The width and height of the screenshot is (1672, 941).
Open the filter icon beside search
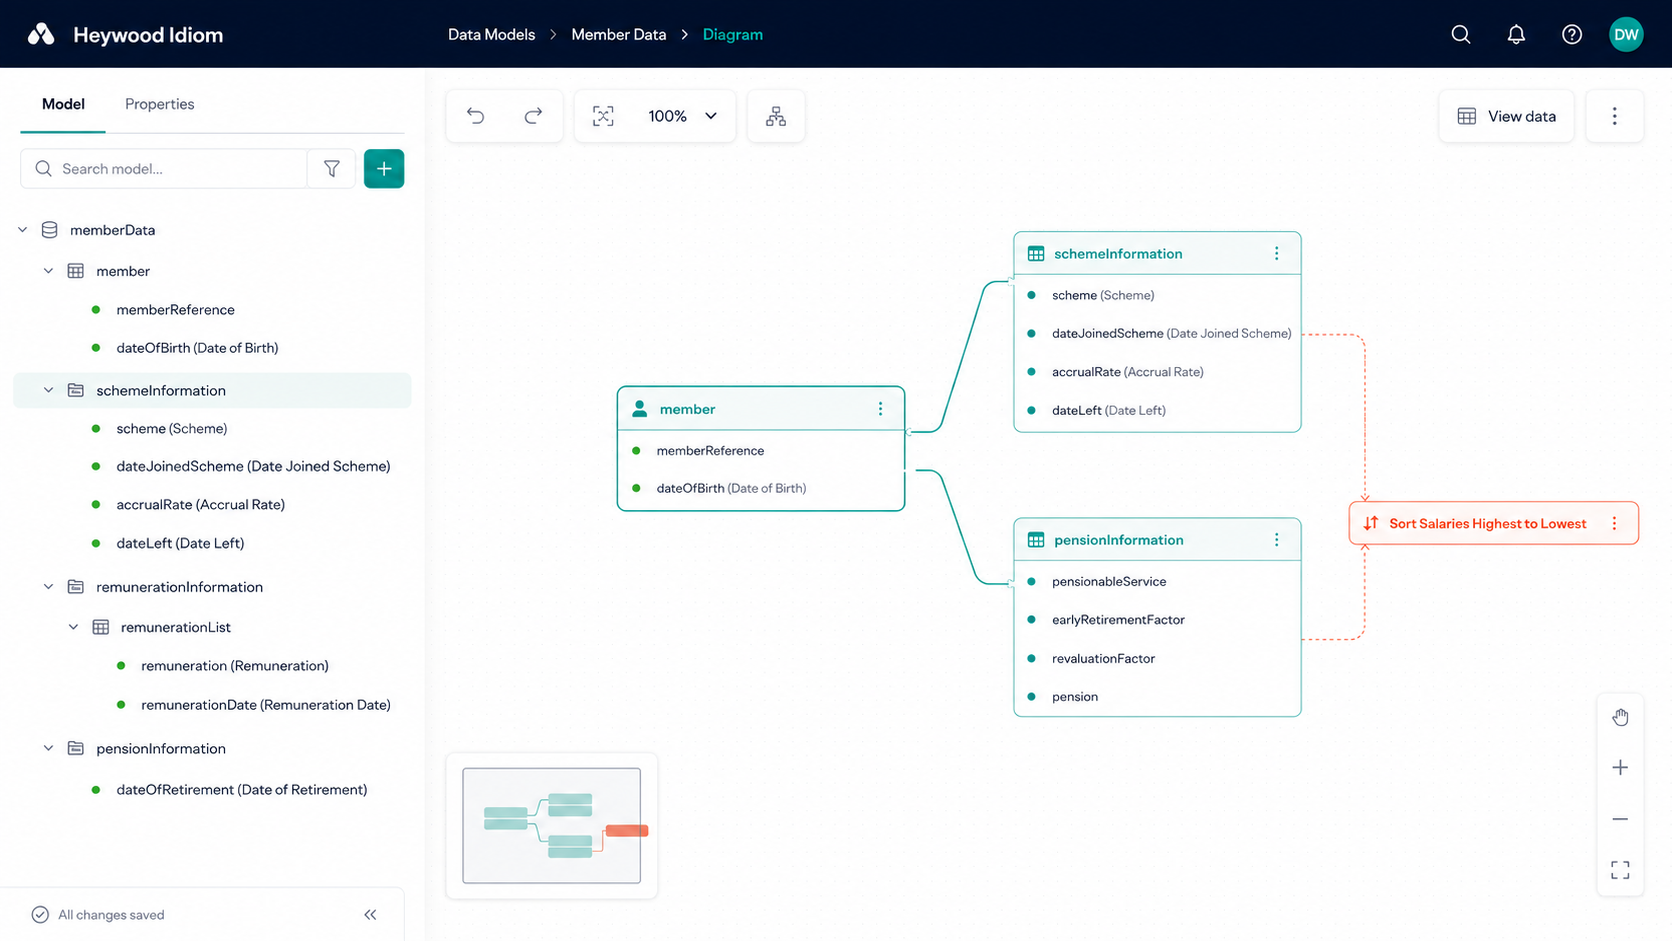click(332, 169)
